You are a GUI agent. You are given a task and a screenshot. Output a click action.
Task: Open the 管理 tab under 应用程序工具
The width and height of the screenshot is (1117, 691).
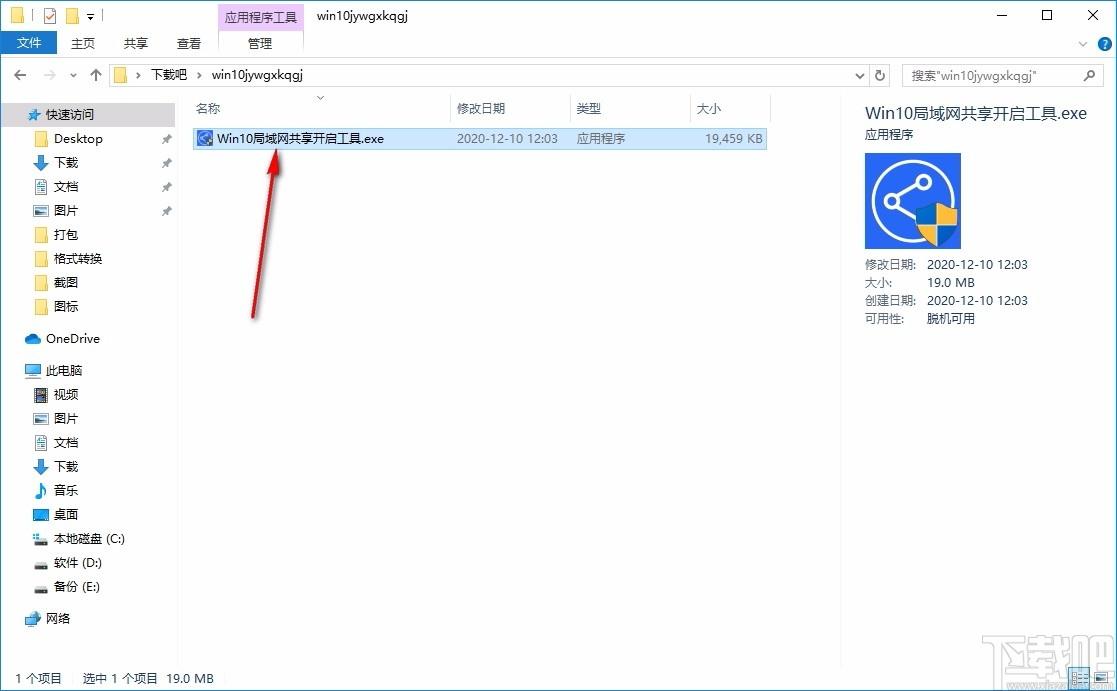(x=260, y=43)
